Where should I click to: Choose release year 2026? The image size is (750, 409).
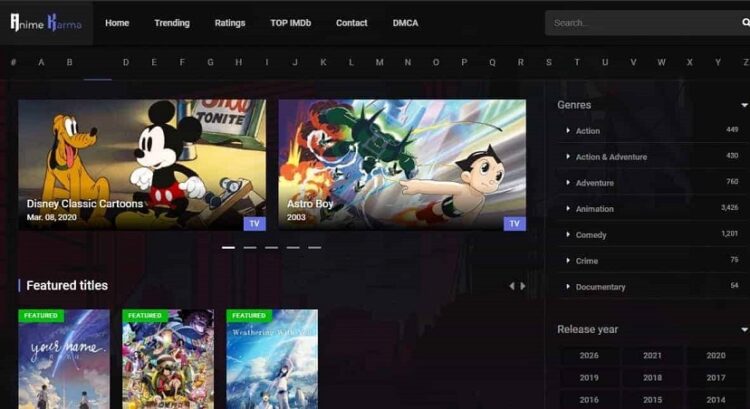point(589,355)
